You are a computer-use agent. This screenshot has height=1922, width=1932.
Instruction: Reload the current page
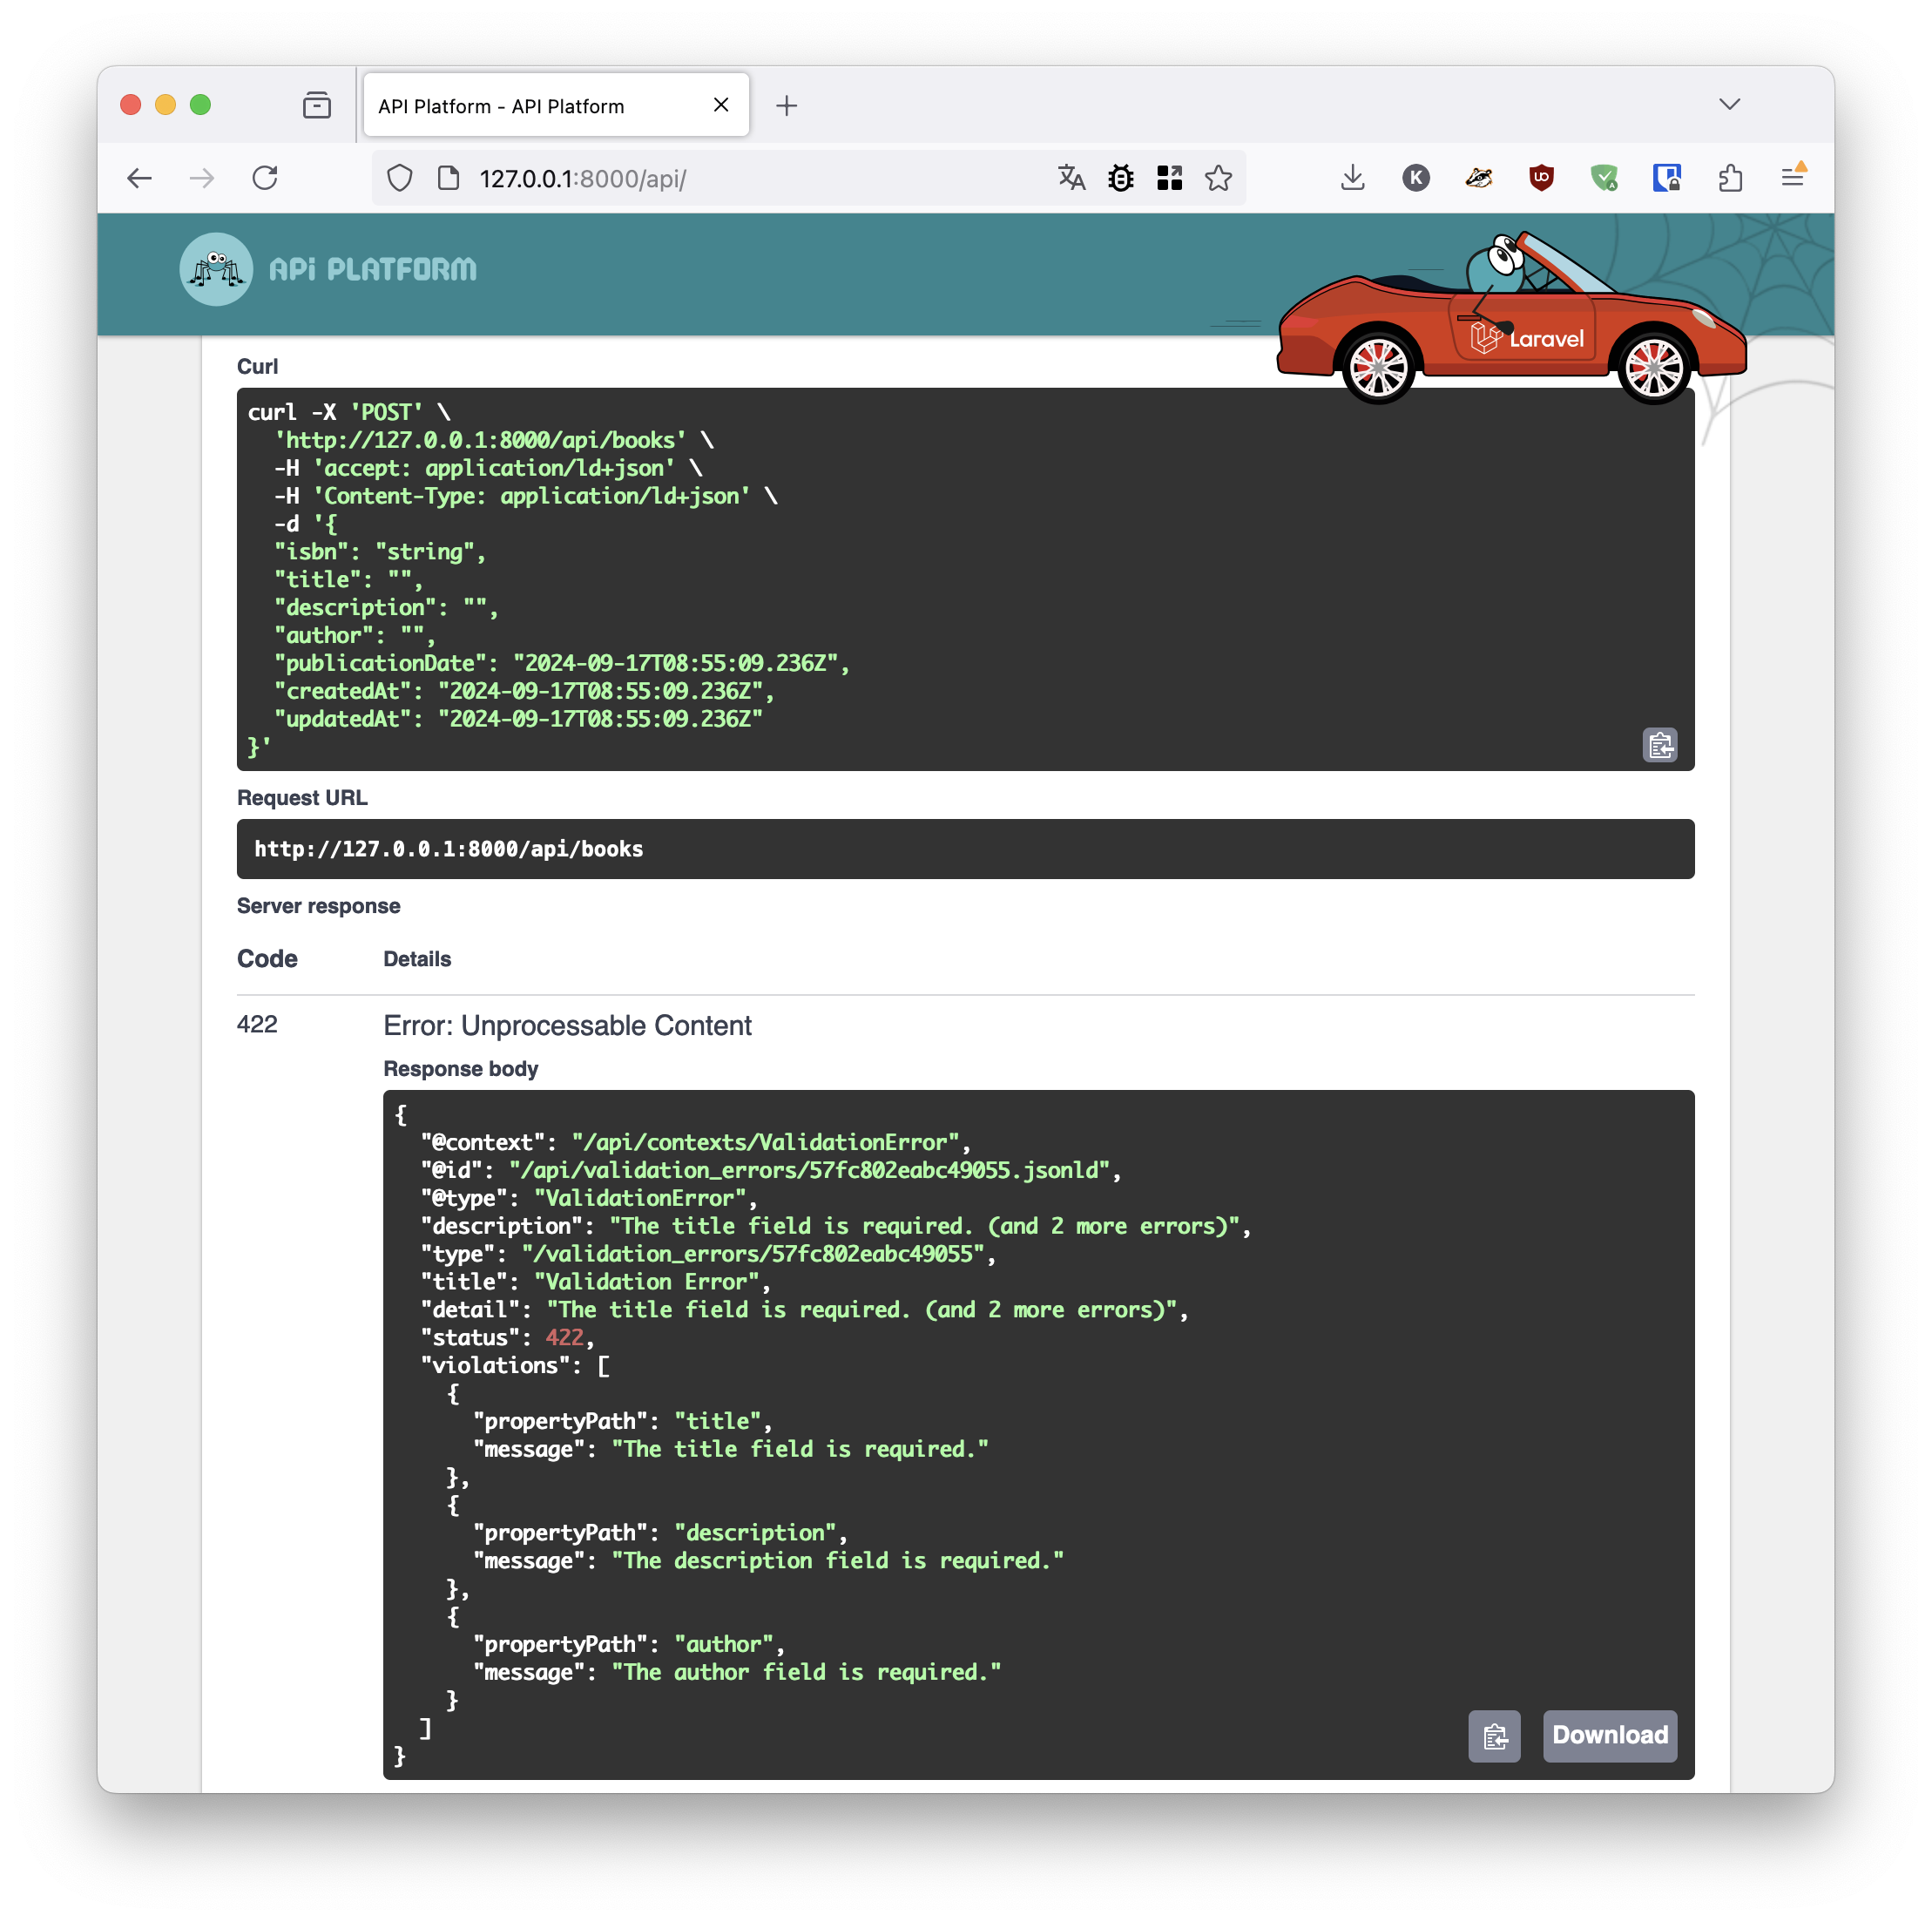pos(265,178)
